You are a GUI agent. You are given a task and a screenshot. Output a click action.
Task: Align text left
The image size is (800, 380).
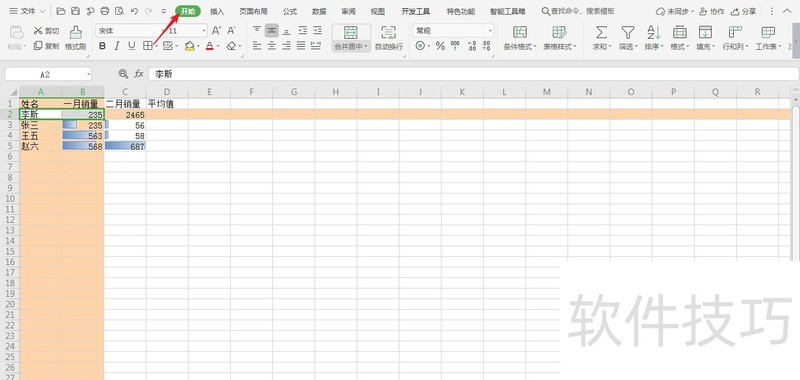257,46
